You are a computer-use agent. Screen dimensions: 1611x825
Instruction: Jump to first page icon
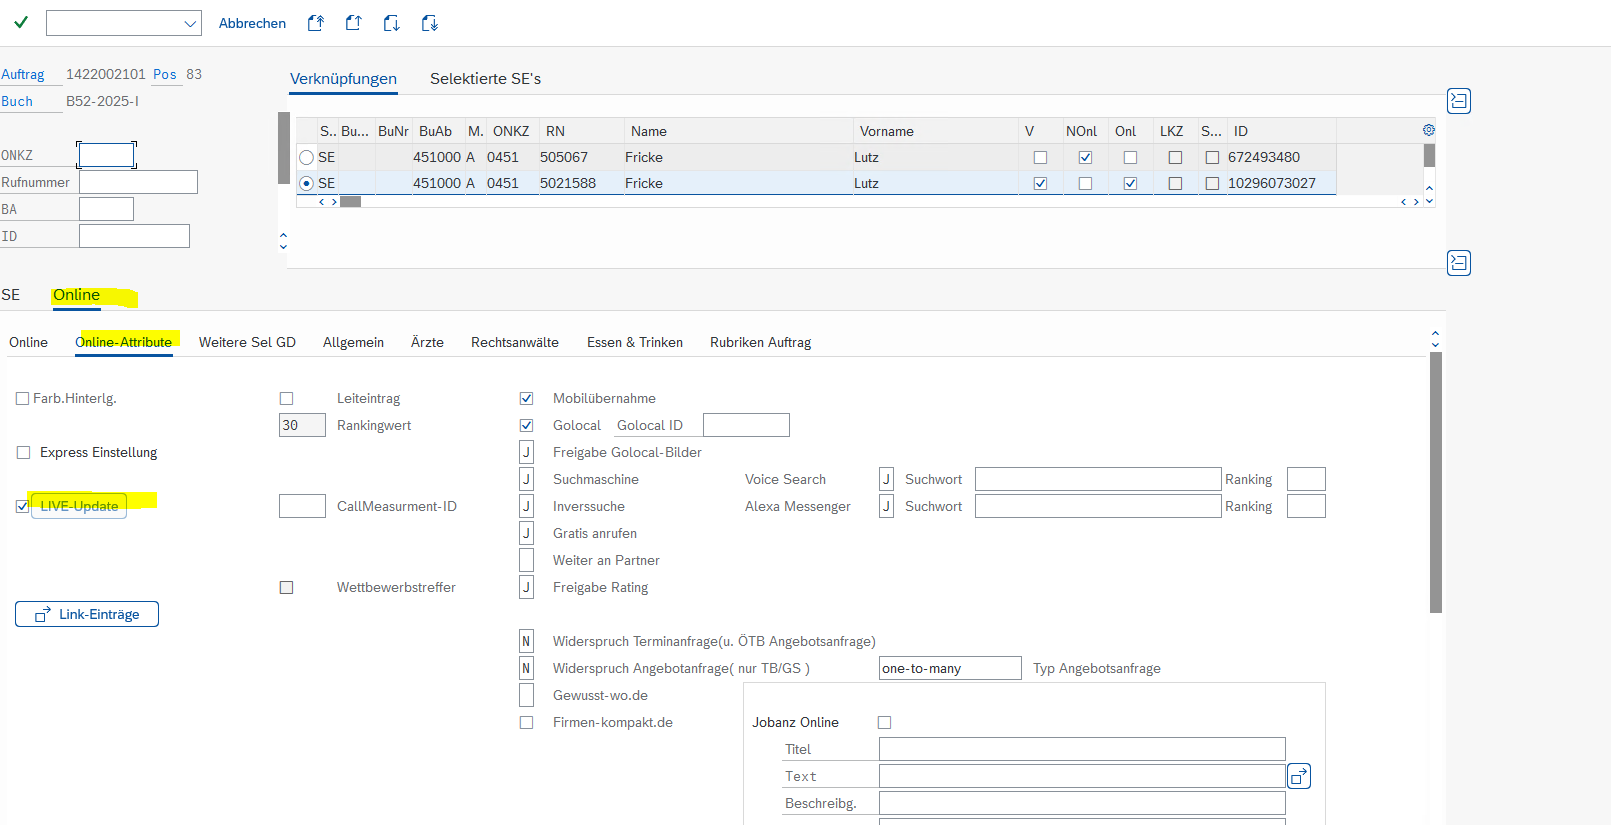tap(316, 23)
